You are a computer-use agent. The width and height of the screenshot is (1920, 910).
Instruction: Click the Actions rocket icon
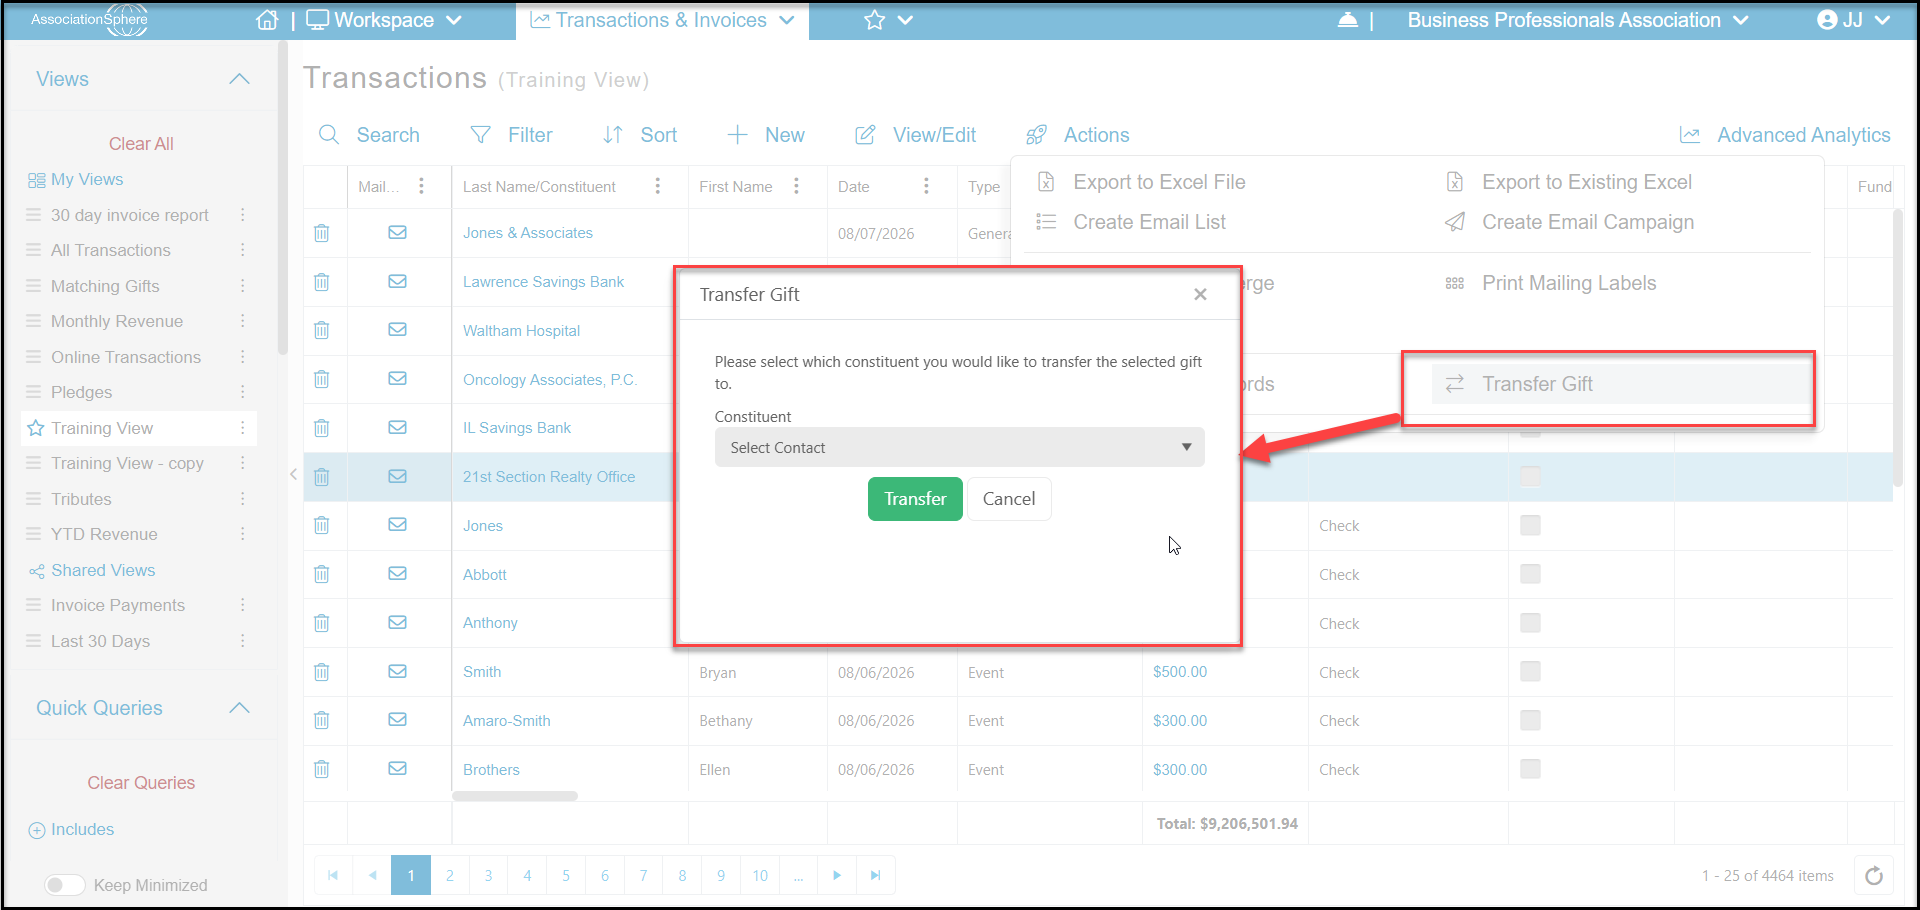click(x=1037, y=134)
